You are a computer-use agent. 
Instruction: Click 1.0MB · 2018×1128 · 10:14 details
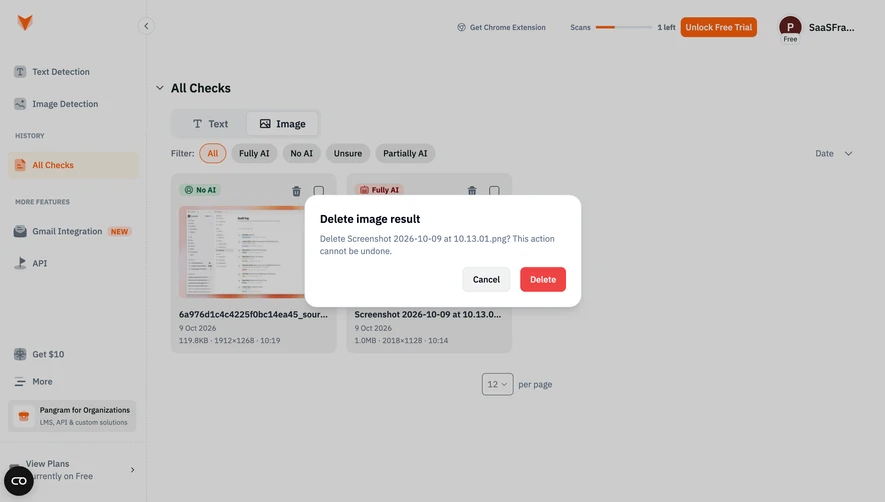tap(401, 341)
